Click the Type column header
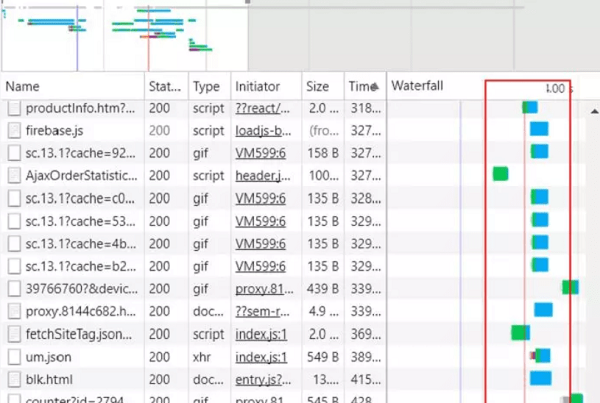The width and height of the screenshot is (600, 403). point(206,87)
